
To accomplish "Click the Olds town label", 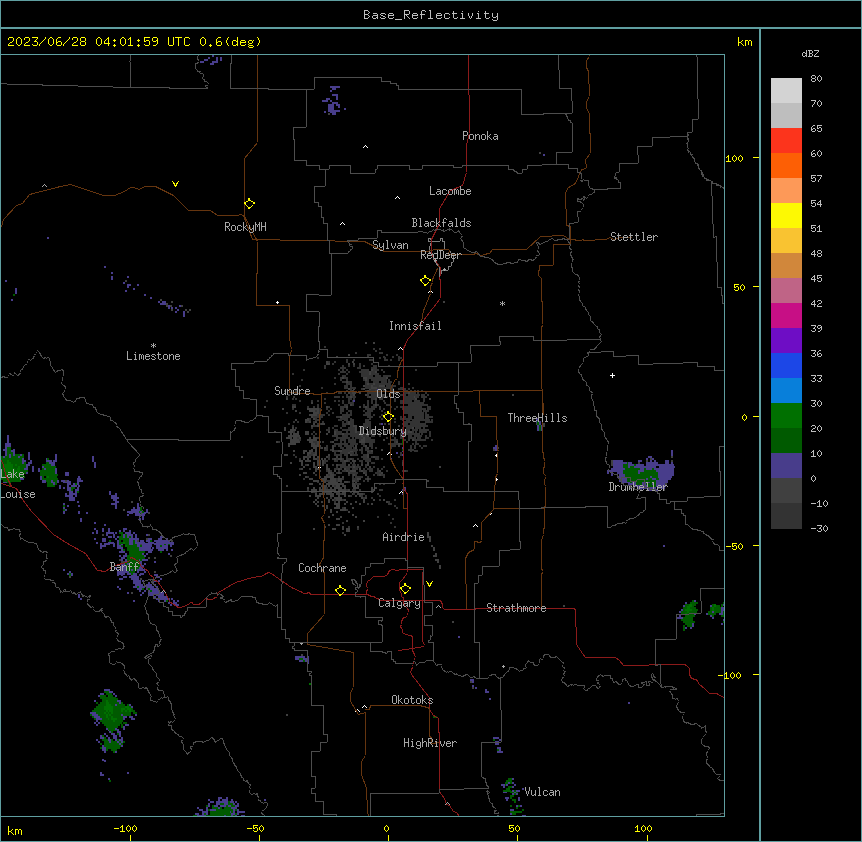I will click(x=388, y=394).
